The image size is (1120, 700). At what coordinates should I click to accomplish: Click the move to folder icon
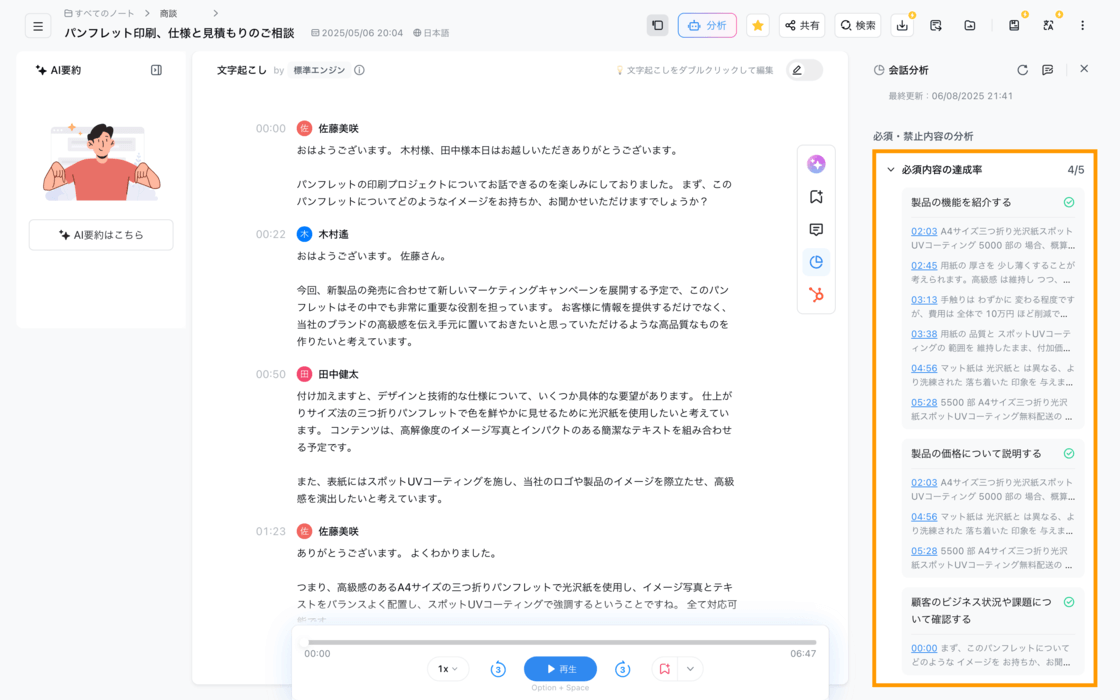coord(970,26)
